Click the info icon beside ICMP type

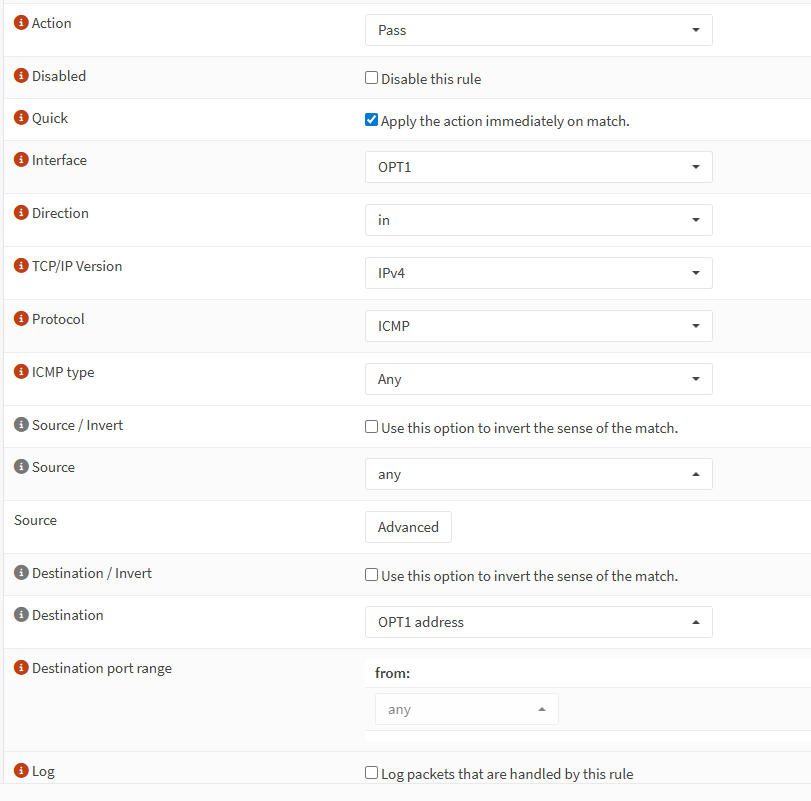coord(21,372)
